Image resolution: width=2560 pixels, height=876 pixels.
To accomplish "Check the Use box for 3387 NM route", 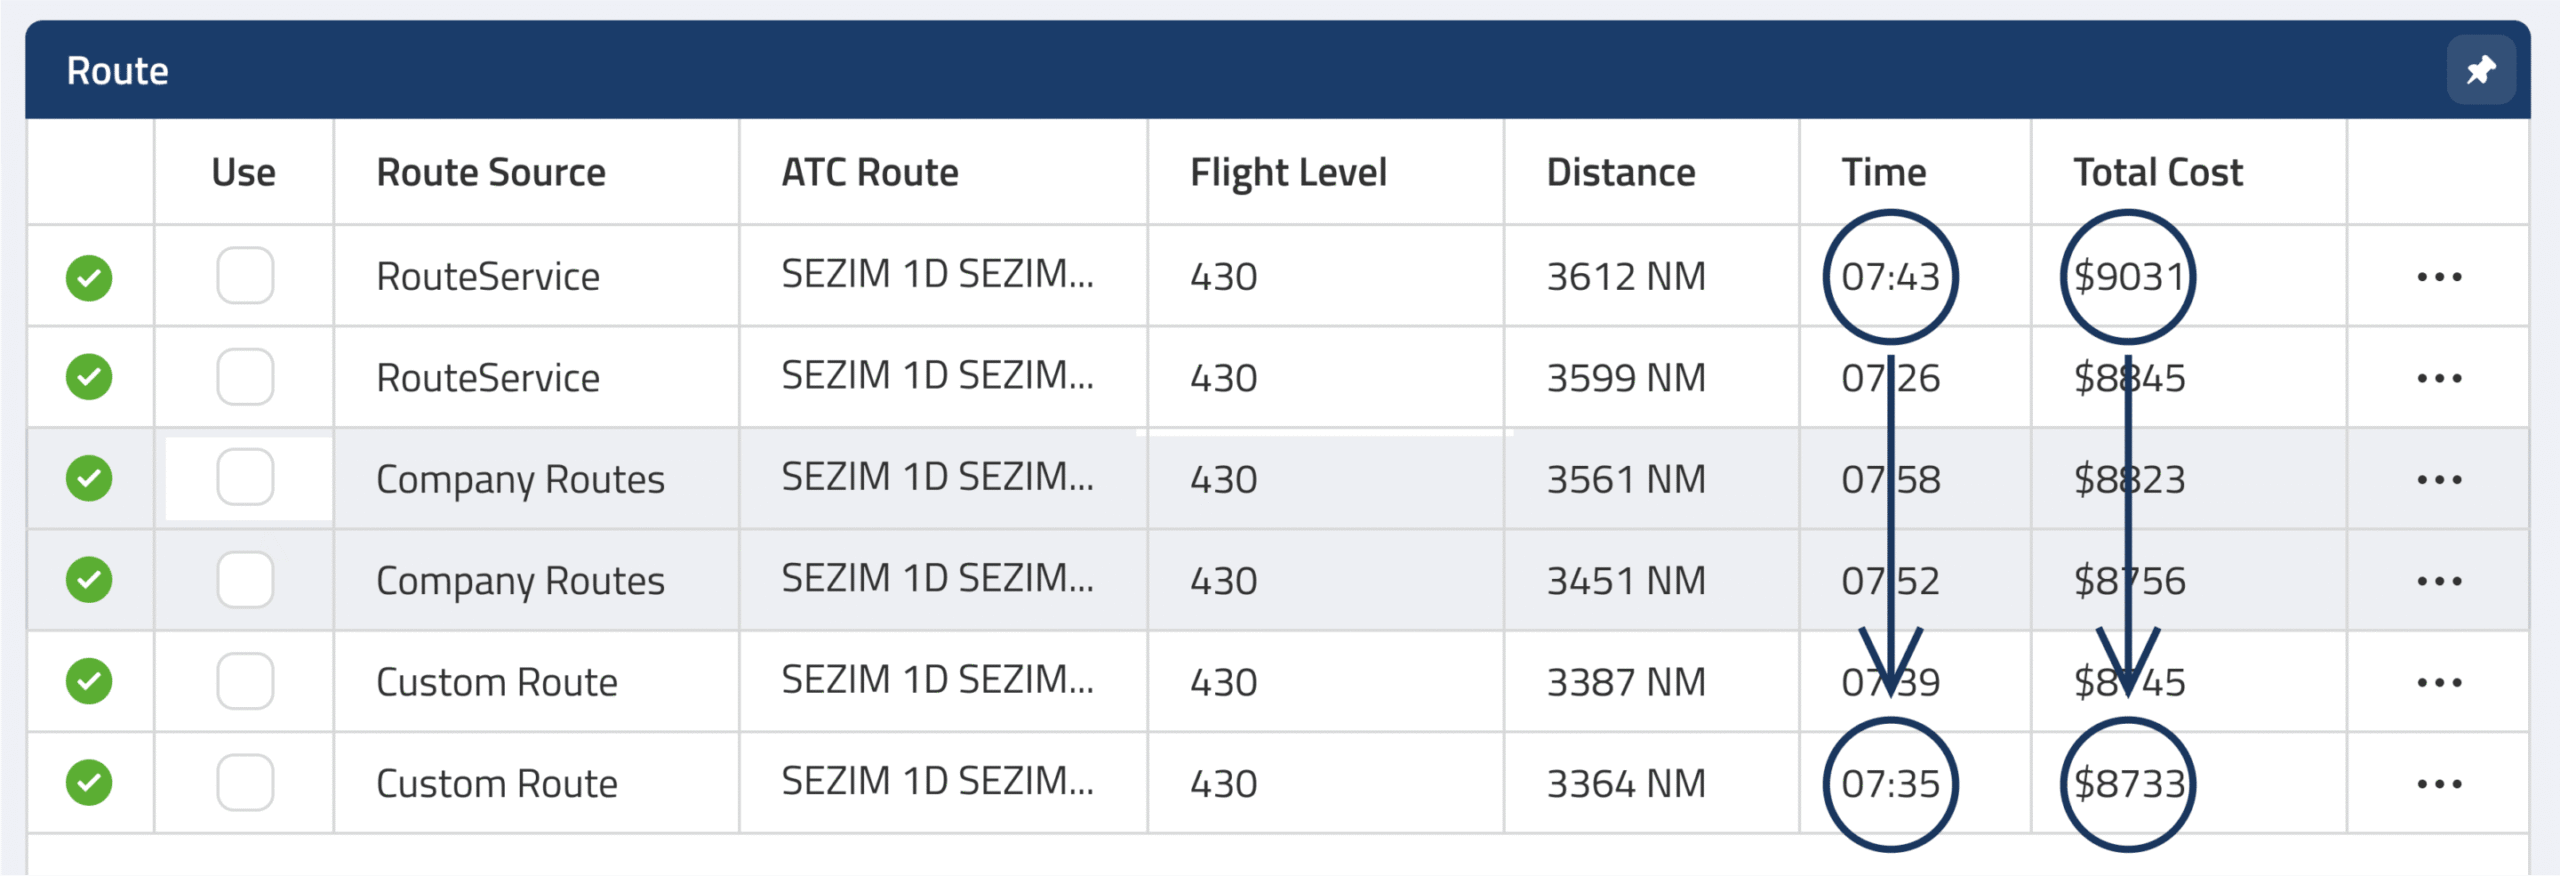I will point(245,681).
